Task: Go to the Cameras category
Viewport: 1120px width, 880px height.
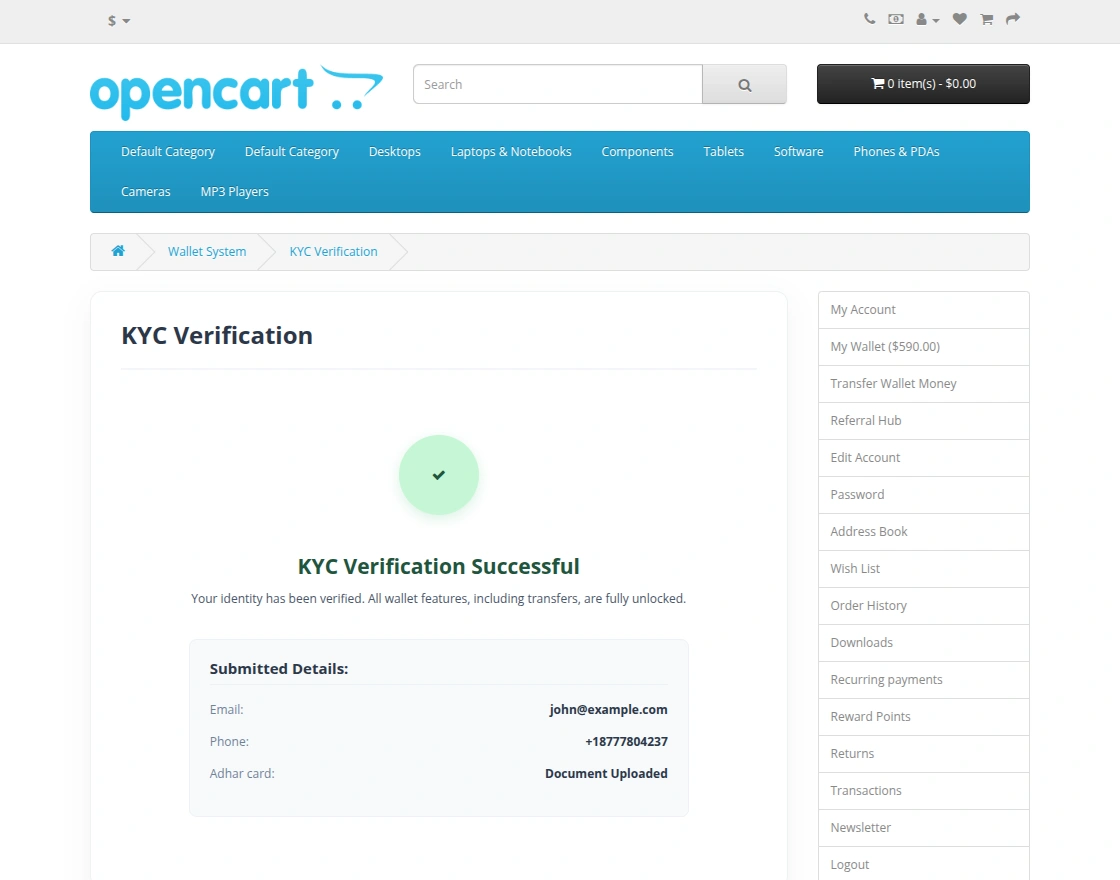Action: [x=146, y=191]
